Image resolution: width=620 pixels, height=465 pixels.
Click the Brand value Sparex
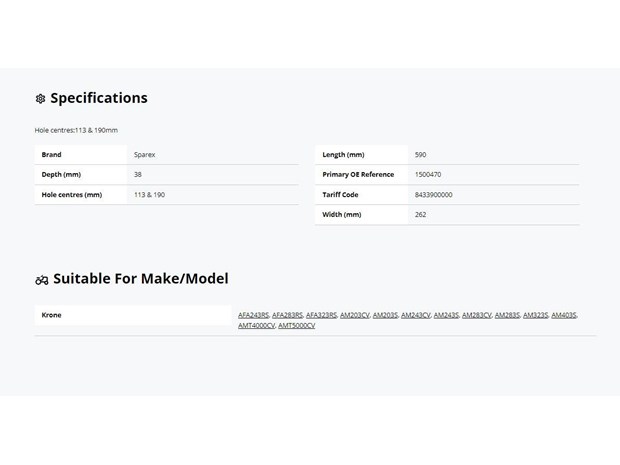144,155
